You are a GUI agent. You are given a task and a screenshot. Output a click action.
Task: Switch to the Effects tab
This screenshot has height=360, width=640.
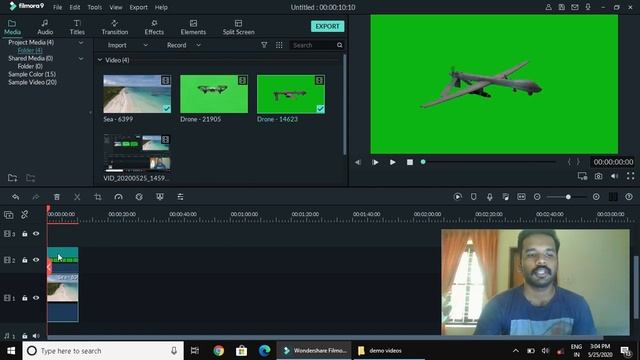pyautogui.click(x=154, y=27)
